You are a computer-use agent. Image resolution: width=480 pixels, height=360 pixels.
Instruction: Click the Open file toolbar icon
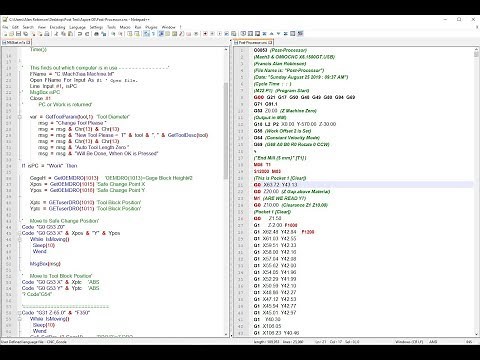(x=11, y=34)
